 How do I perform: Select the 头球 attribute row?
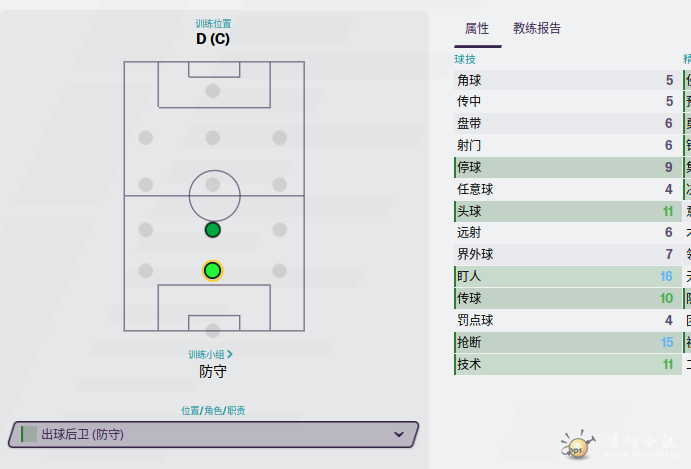tap(568, 212)
